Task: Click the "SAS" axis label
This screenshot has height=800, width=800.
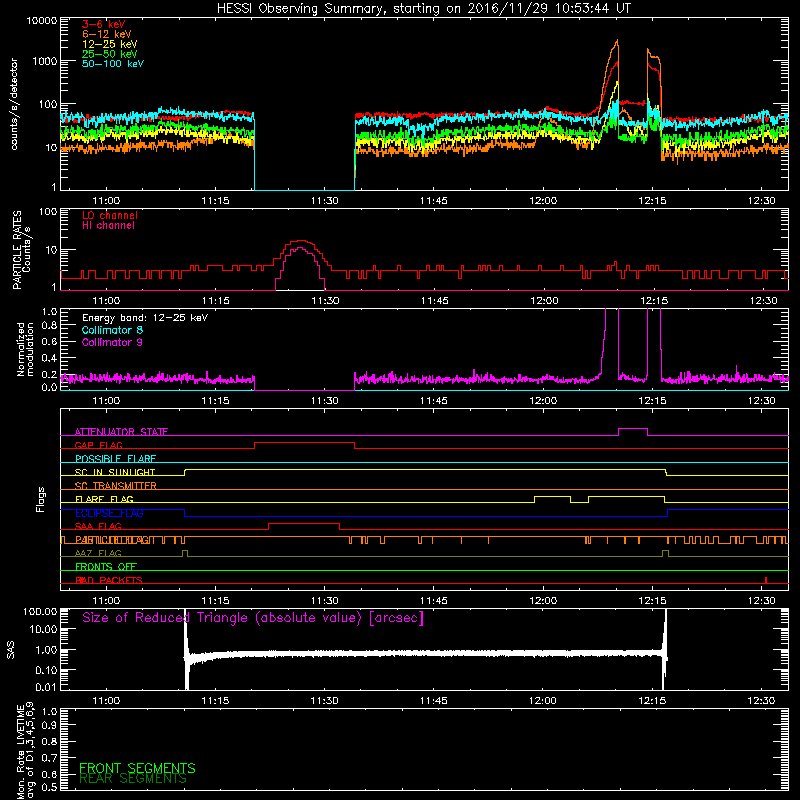Action: tap(11, 650)
